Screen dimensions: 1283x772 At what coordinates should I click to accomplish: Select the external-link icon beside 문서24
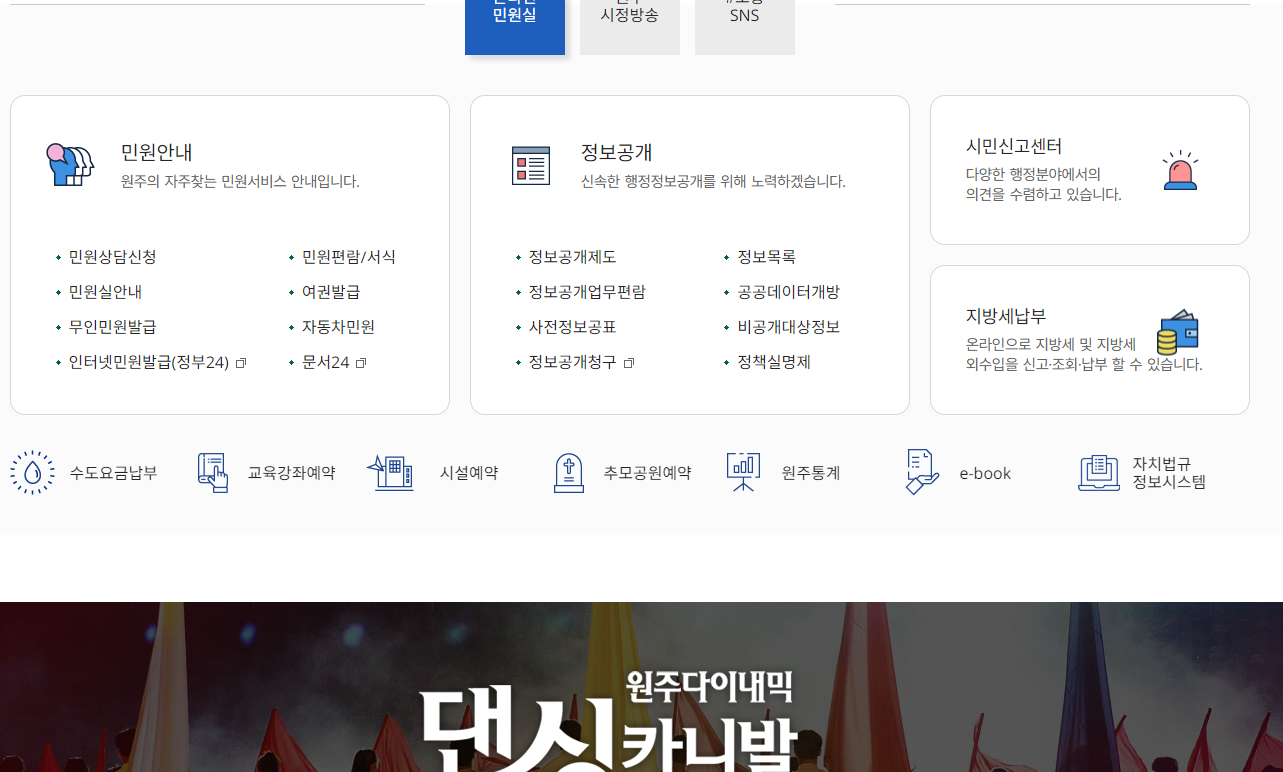pos(361,363)
